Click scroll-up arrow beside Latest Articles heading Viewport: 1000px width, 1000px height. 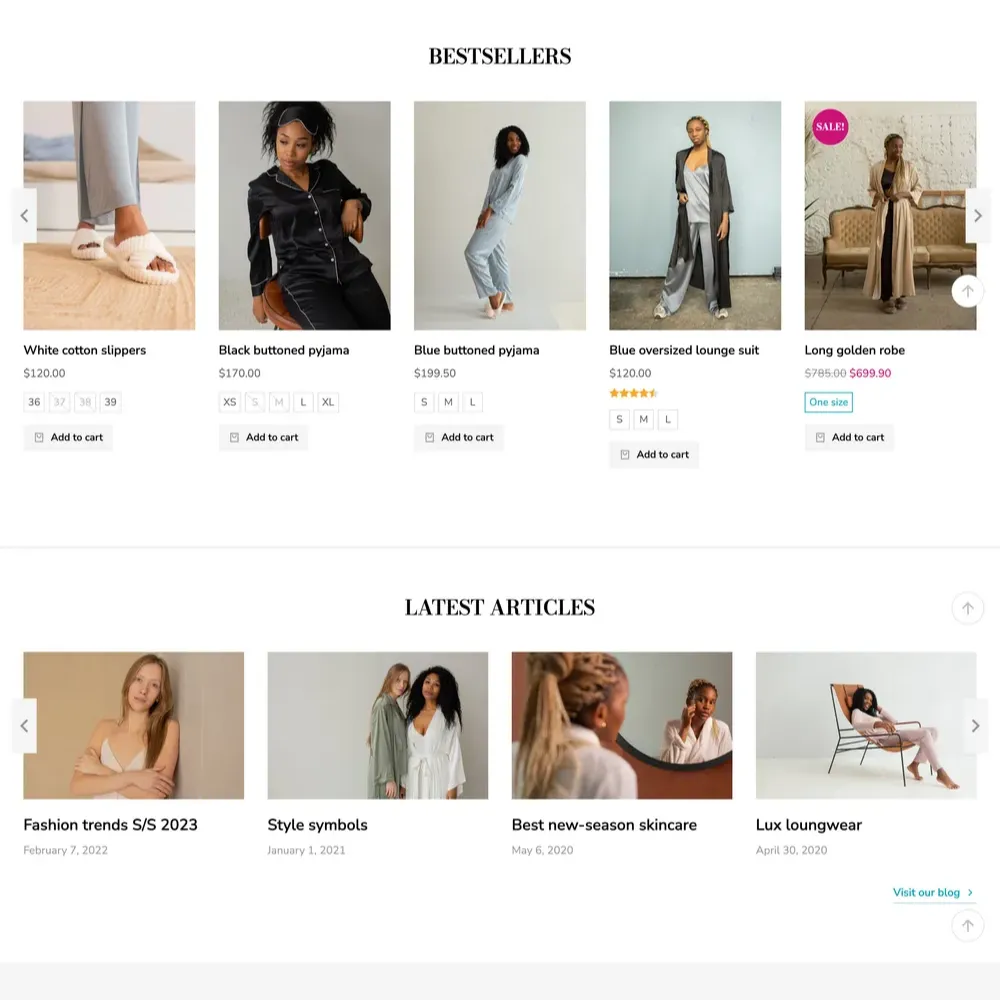pos(967,608)
